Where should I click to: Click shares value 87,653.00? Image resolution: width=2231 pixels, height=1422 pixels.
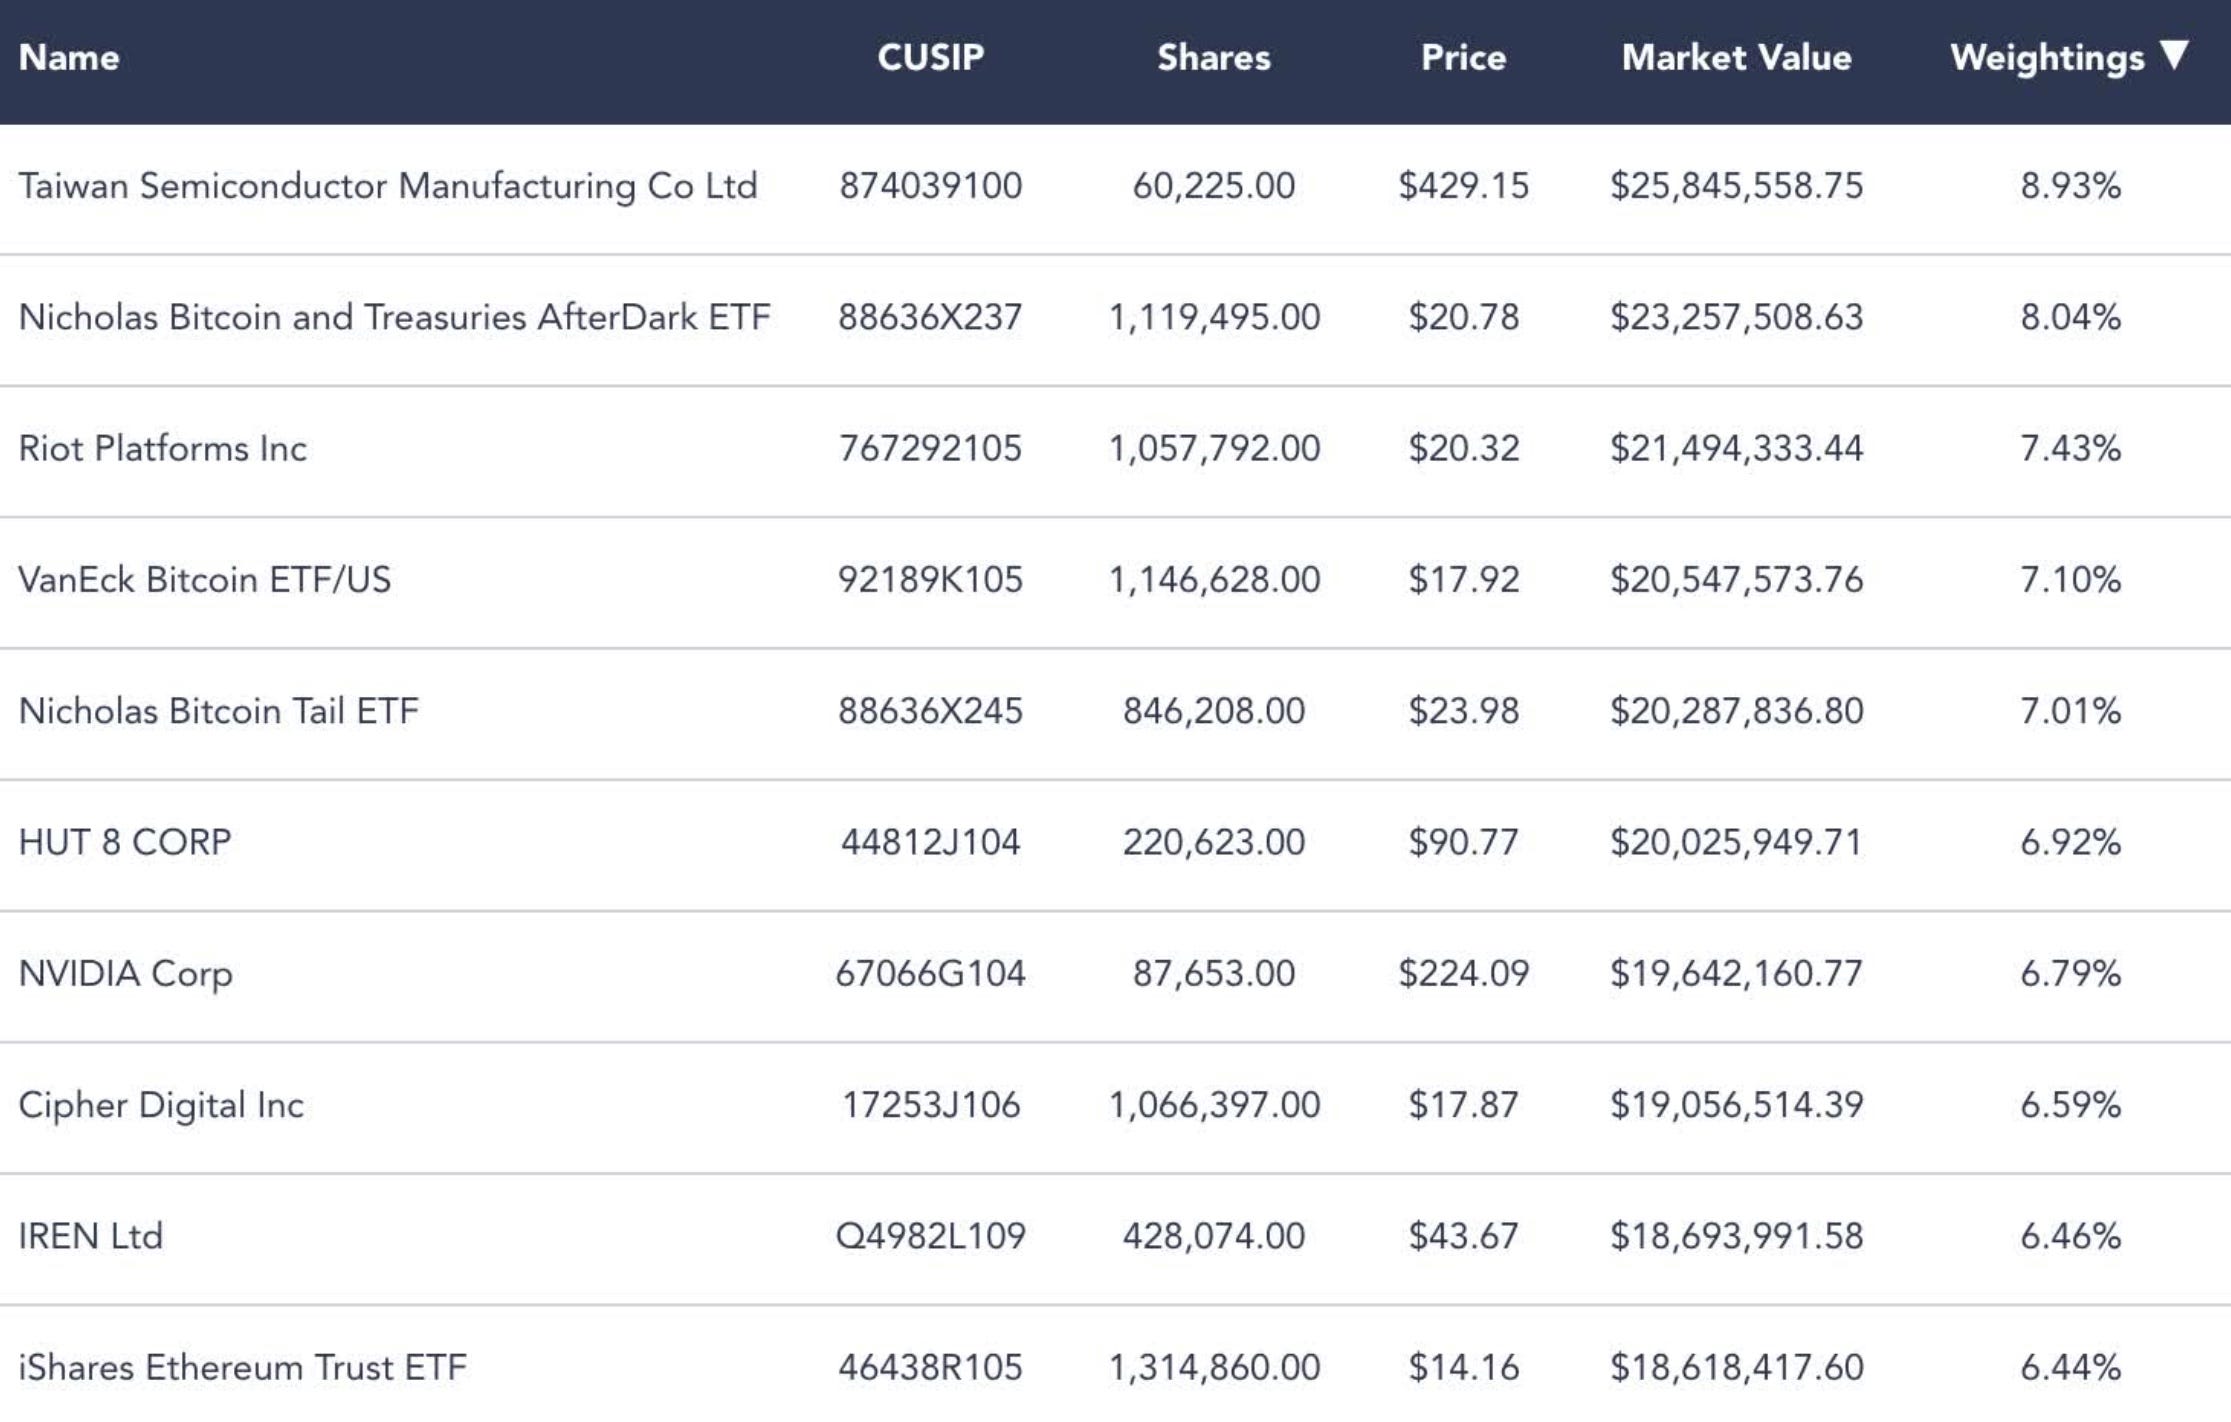1213,974
